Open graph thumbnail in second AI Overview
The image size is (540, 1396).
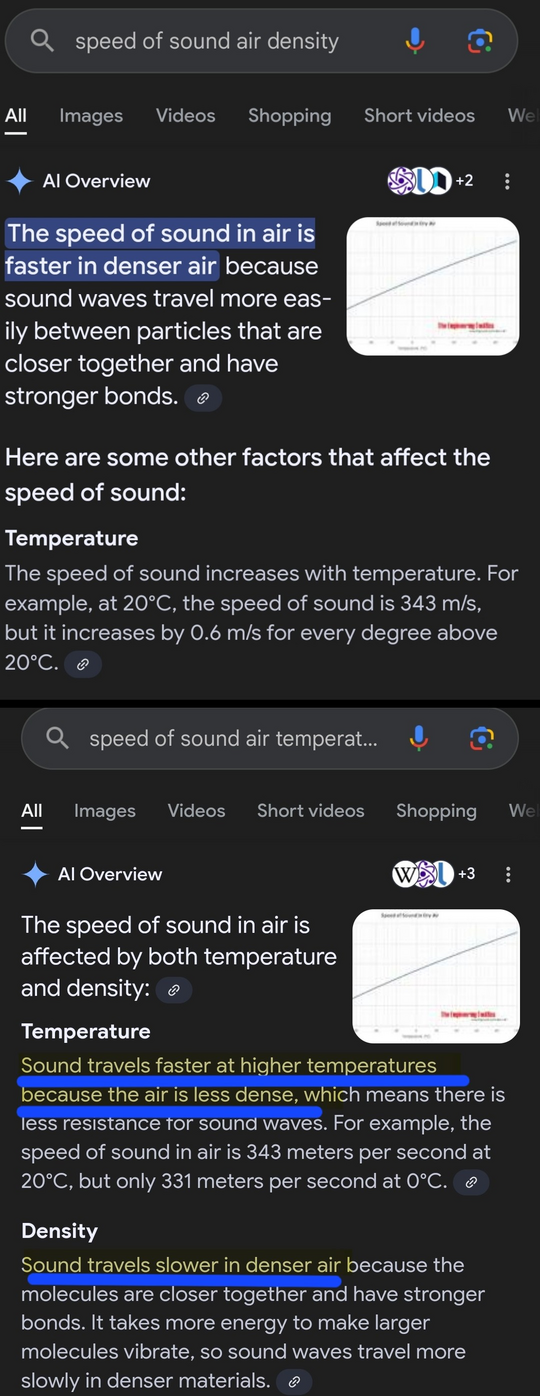436,975
